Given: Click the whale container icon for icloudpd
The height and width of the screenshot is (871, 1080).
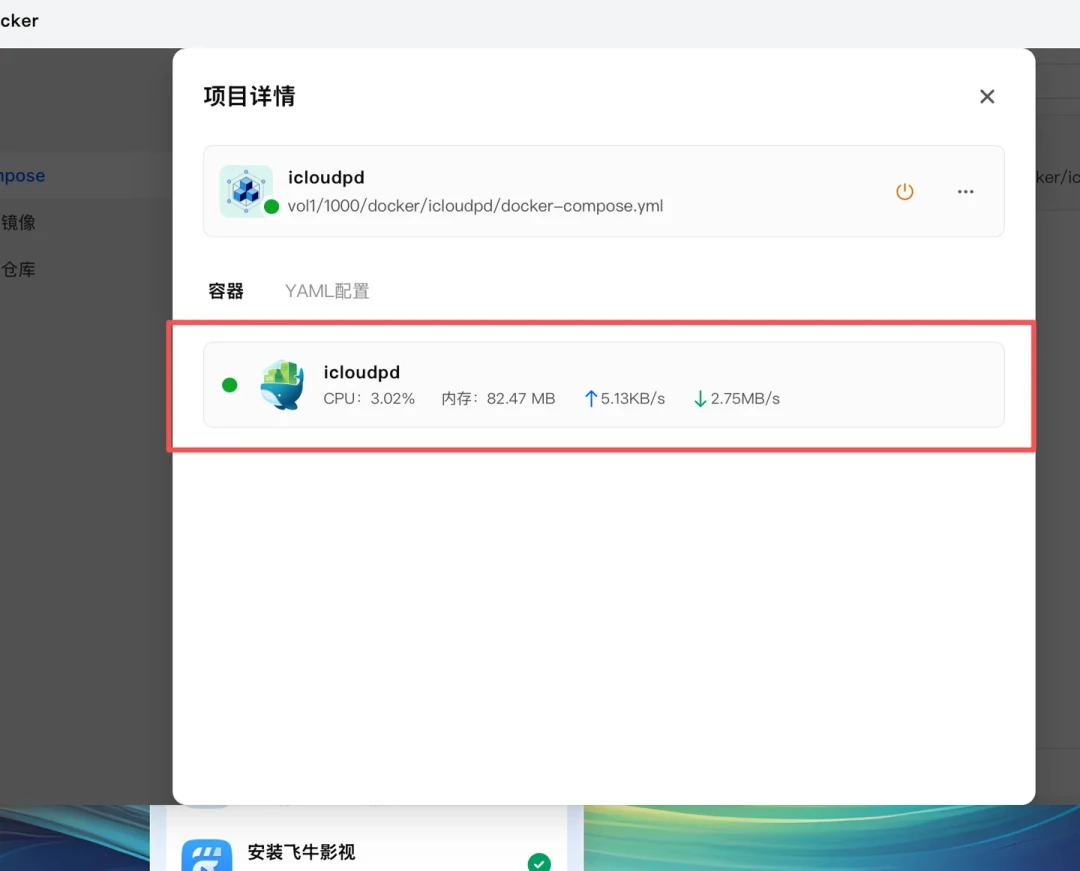Looking at the screenshot, I should (282, 385).
